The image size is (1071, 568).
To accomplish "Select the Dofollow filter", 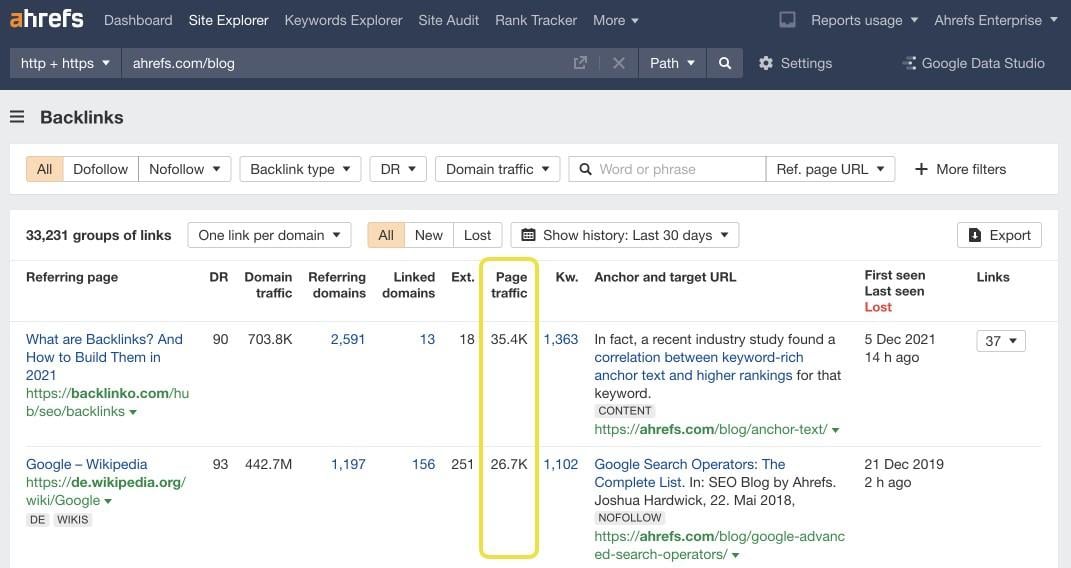I will pos(100,169).
